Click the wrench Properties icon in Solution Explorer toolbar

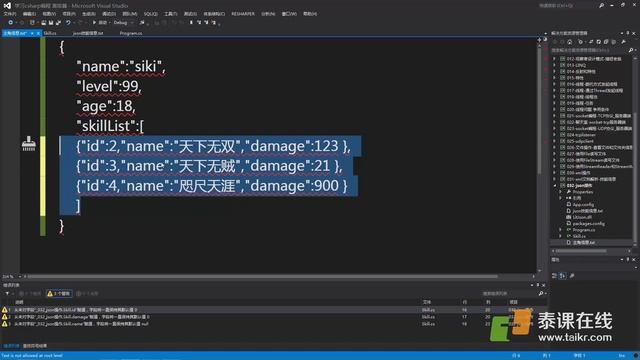(x=624, y=42)
